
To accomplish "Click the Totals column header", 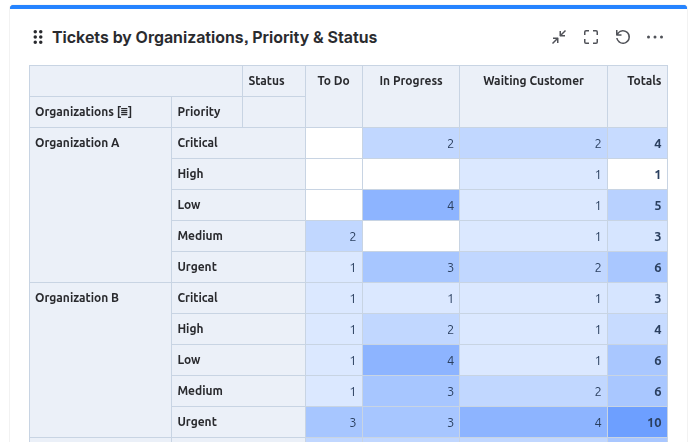I will [x=644, y=81].
